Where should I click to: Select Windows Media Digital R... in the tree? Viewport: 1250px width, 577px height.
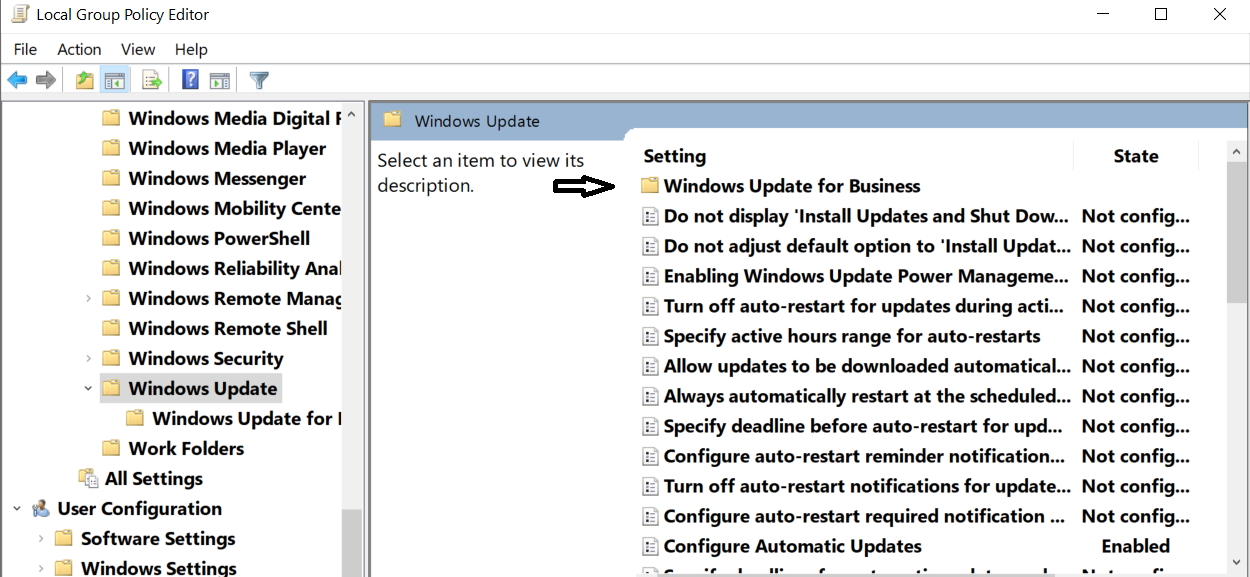coord(235,118)
